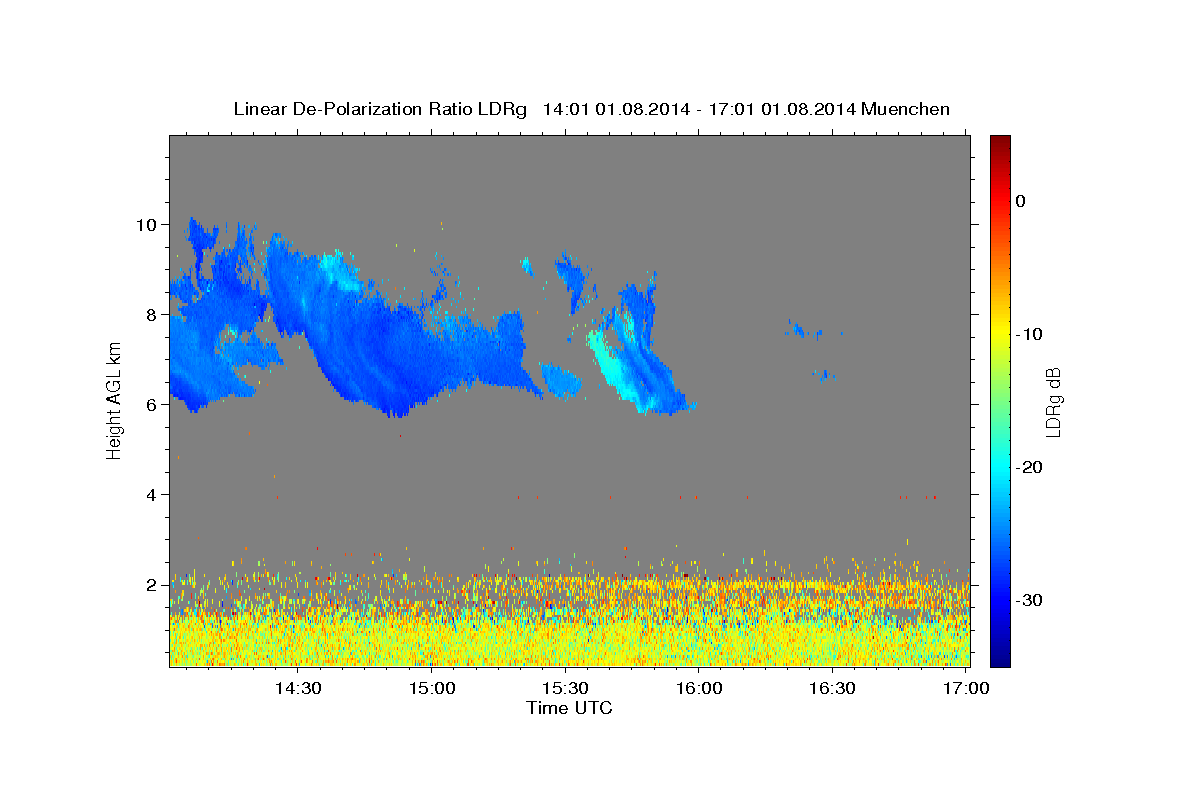The image size is (1200, 800).
Task: Click the 15:30 time tick label
Action: [x=565, y=688]
